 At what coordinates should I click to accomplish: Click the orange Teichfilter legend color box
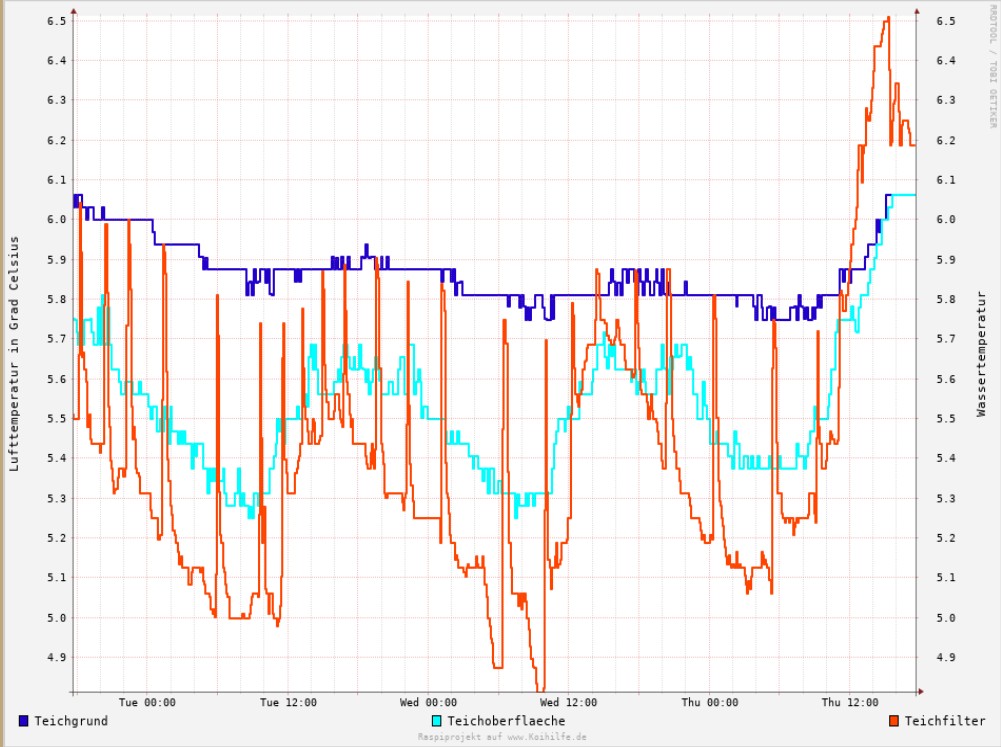coord(895,721)
